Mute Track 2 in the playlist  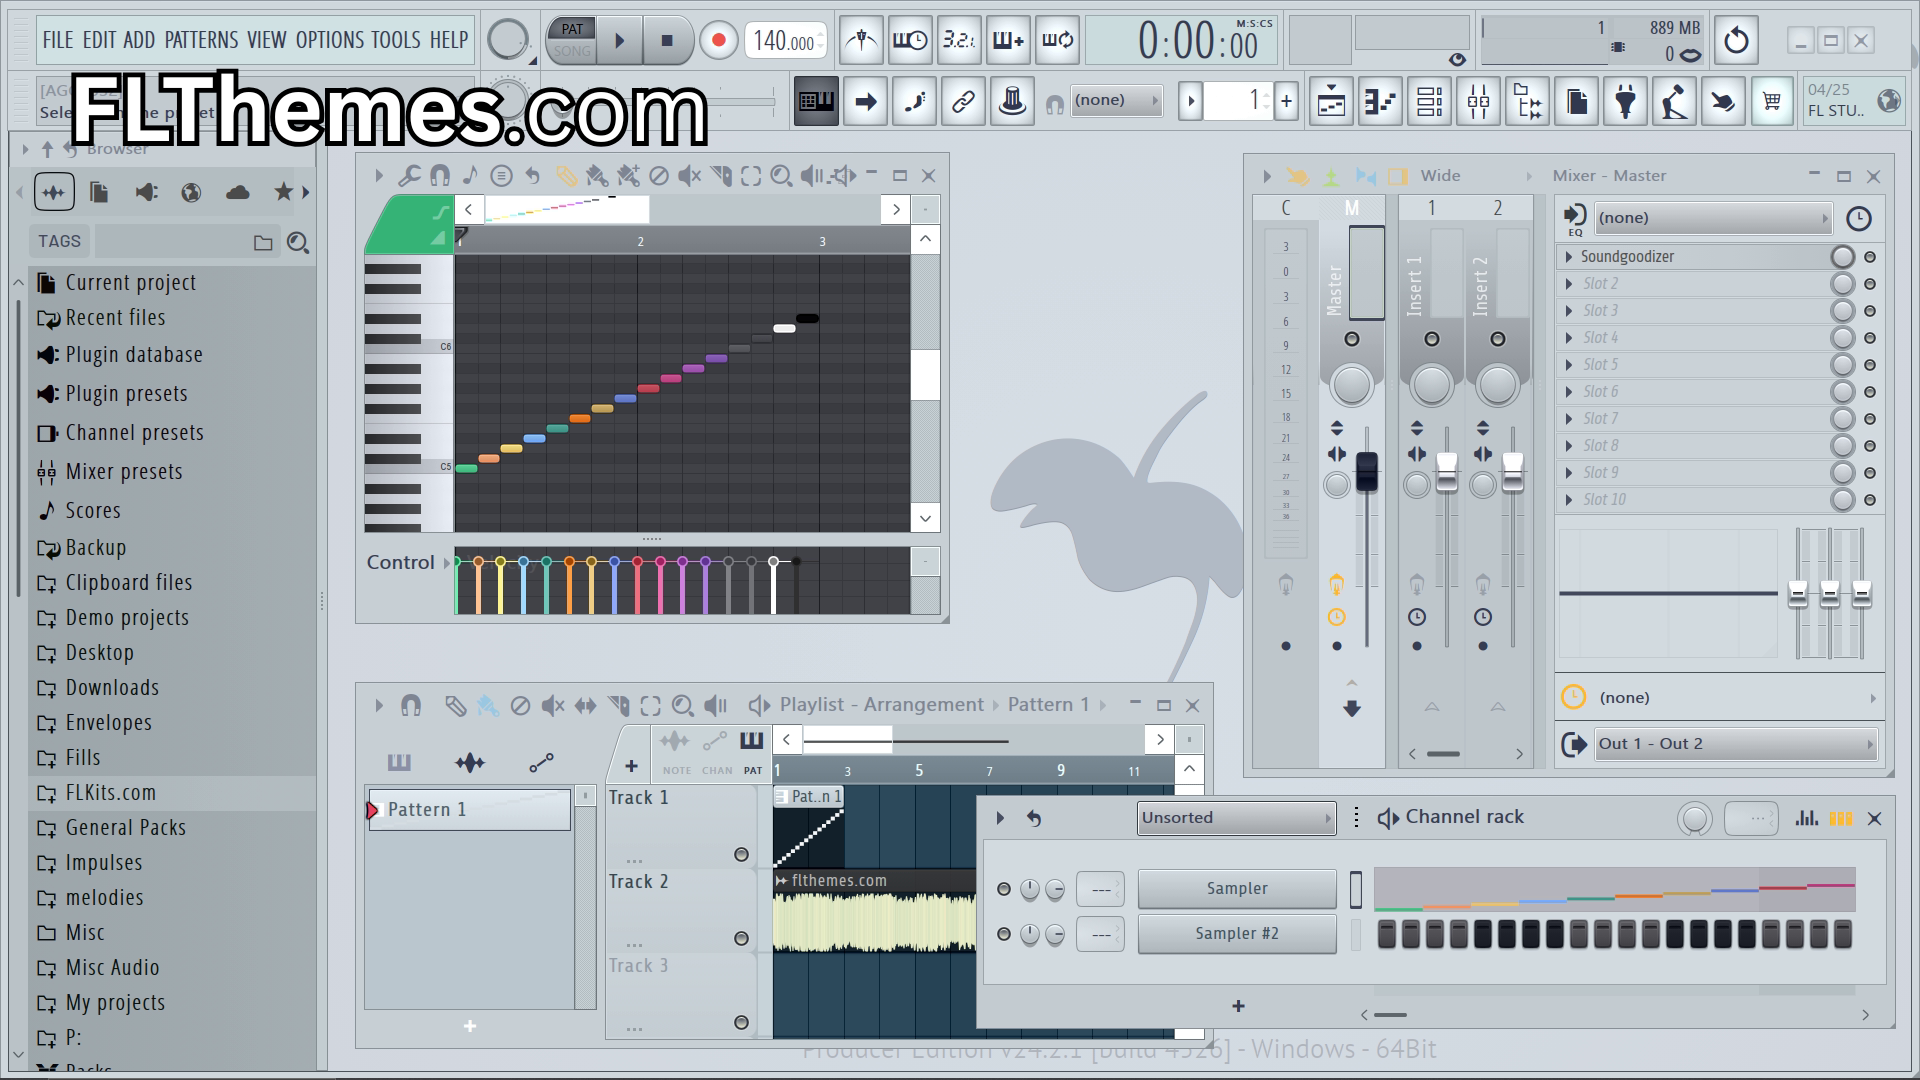tap(741, 938)
